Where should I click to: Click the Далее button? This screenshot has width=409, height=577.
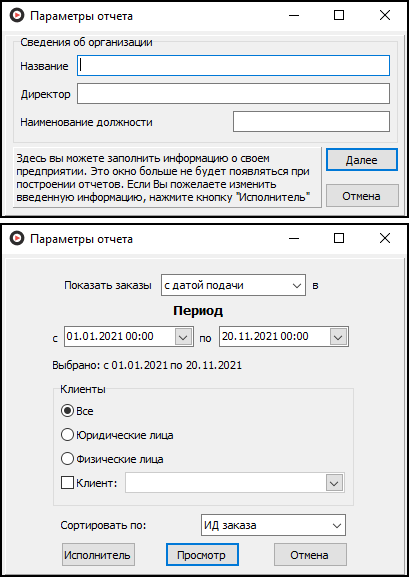pos(362,160)
